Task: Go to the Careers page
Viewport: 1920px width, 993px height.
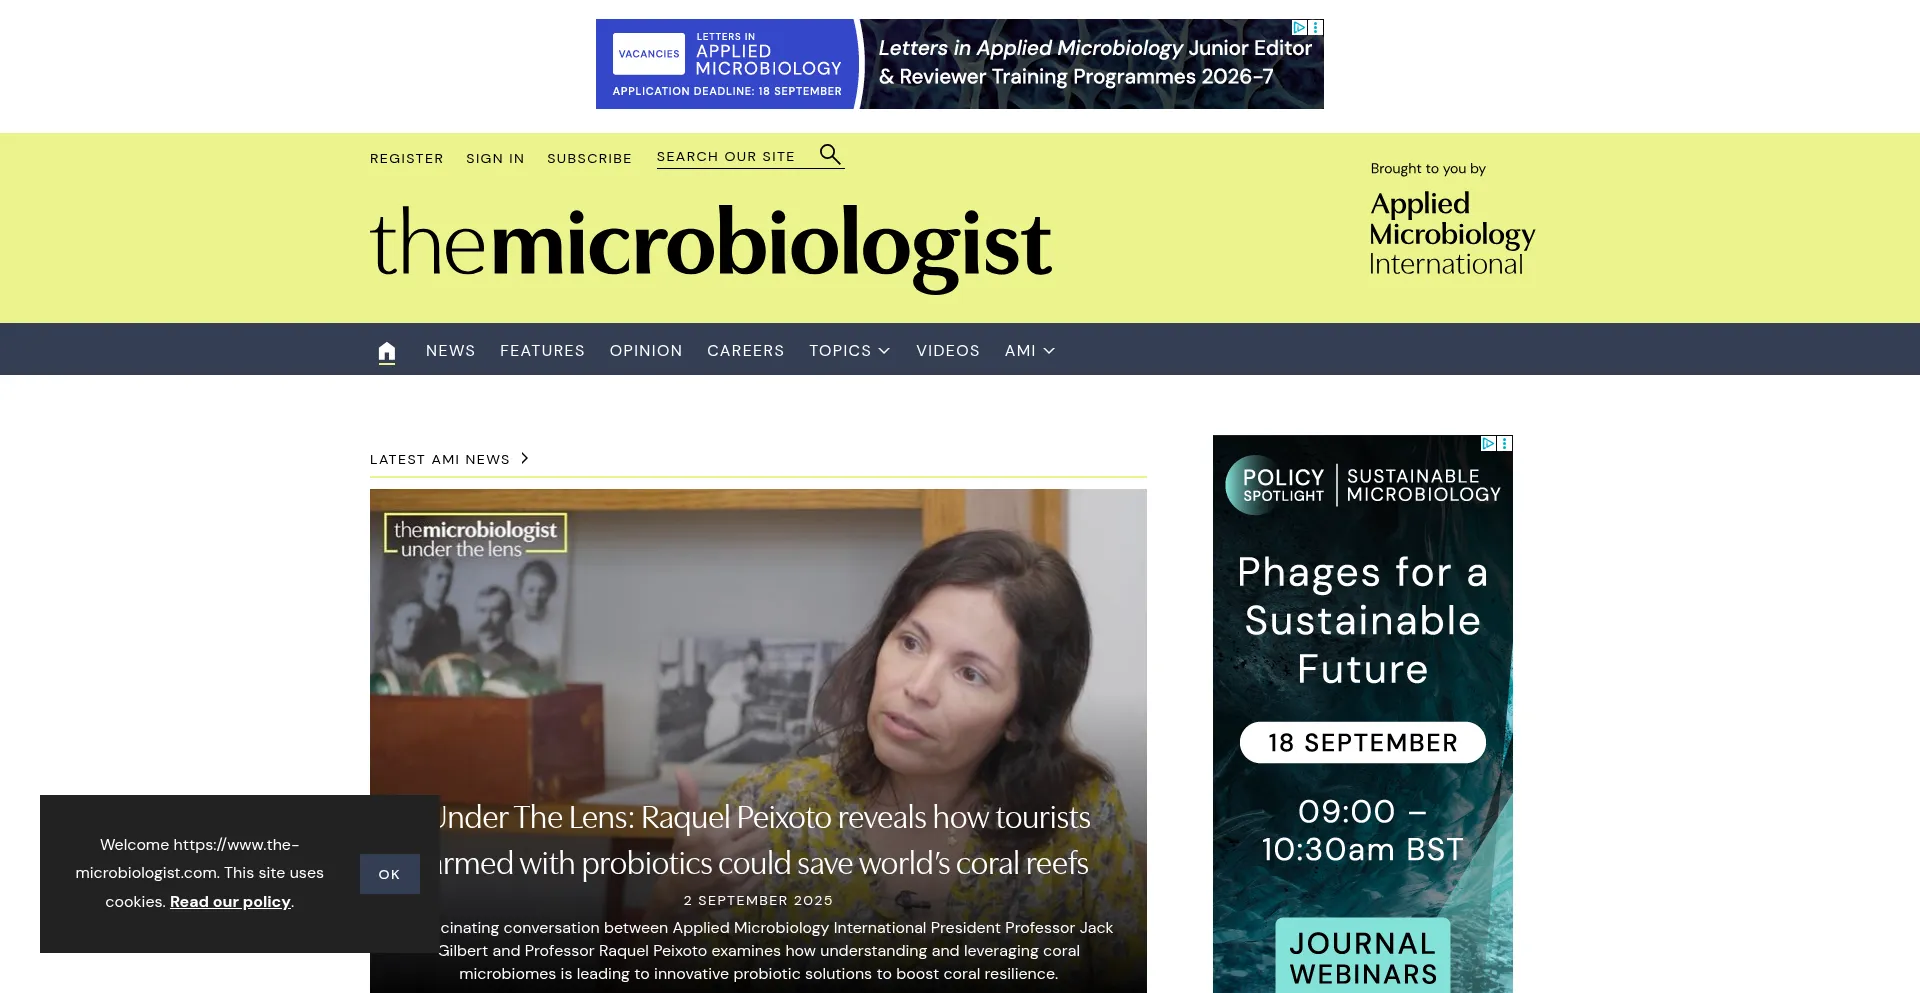Action: click(746, 351)
